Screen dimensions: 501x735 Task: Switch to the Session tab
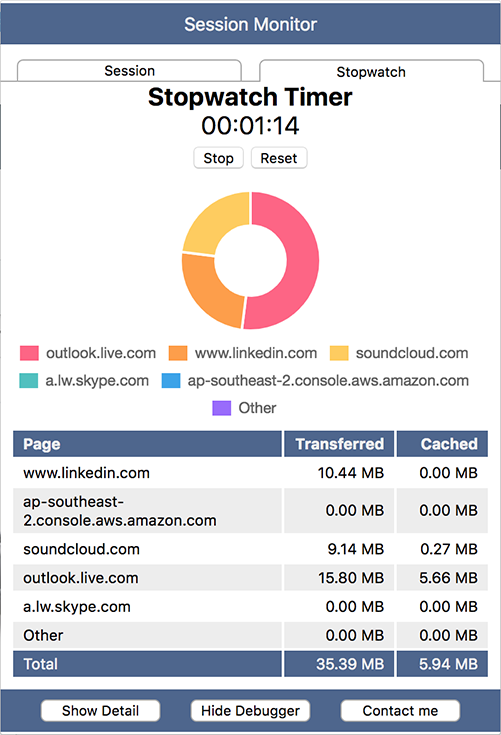129,71
